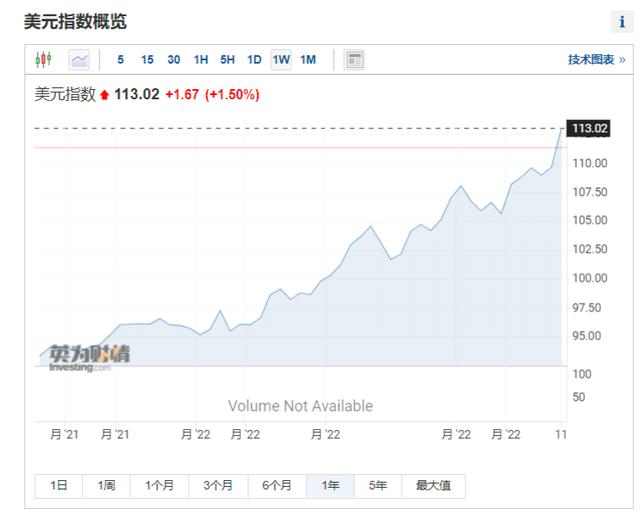Open the news/table panel icon
Screen dimensions: 640x514
click(x=354, y=60)
